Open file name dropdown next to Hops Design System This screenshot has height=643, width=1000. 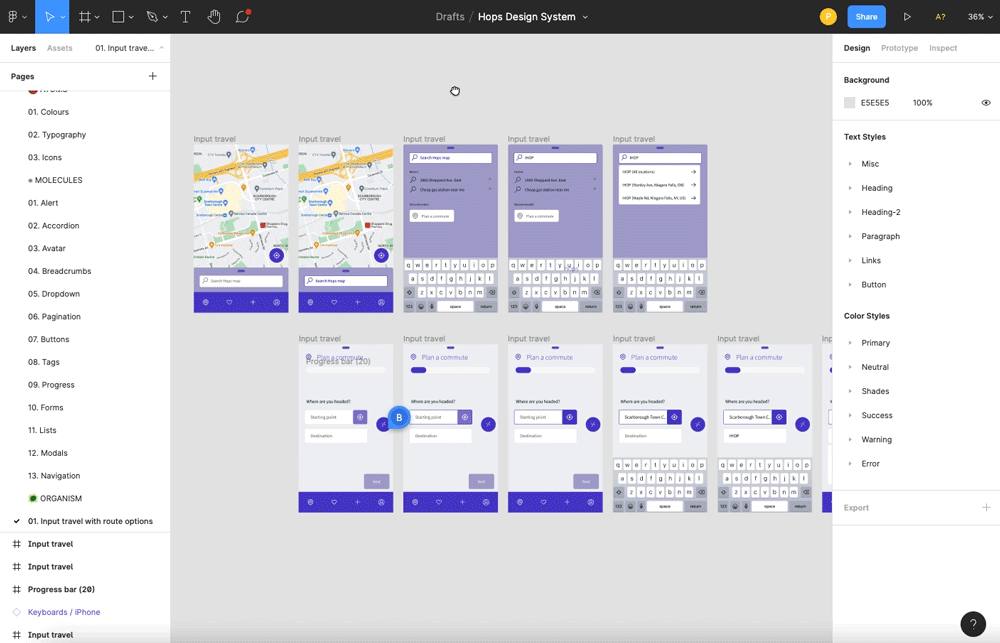click(x=585, y=17)
